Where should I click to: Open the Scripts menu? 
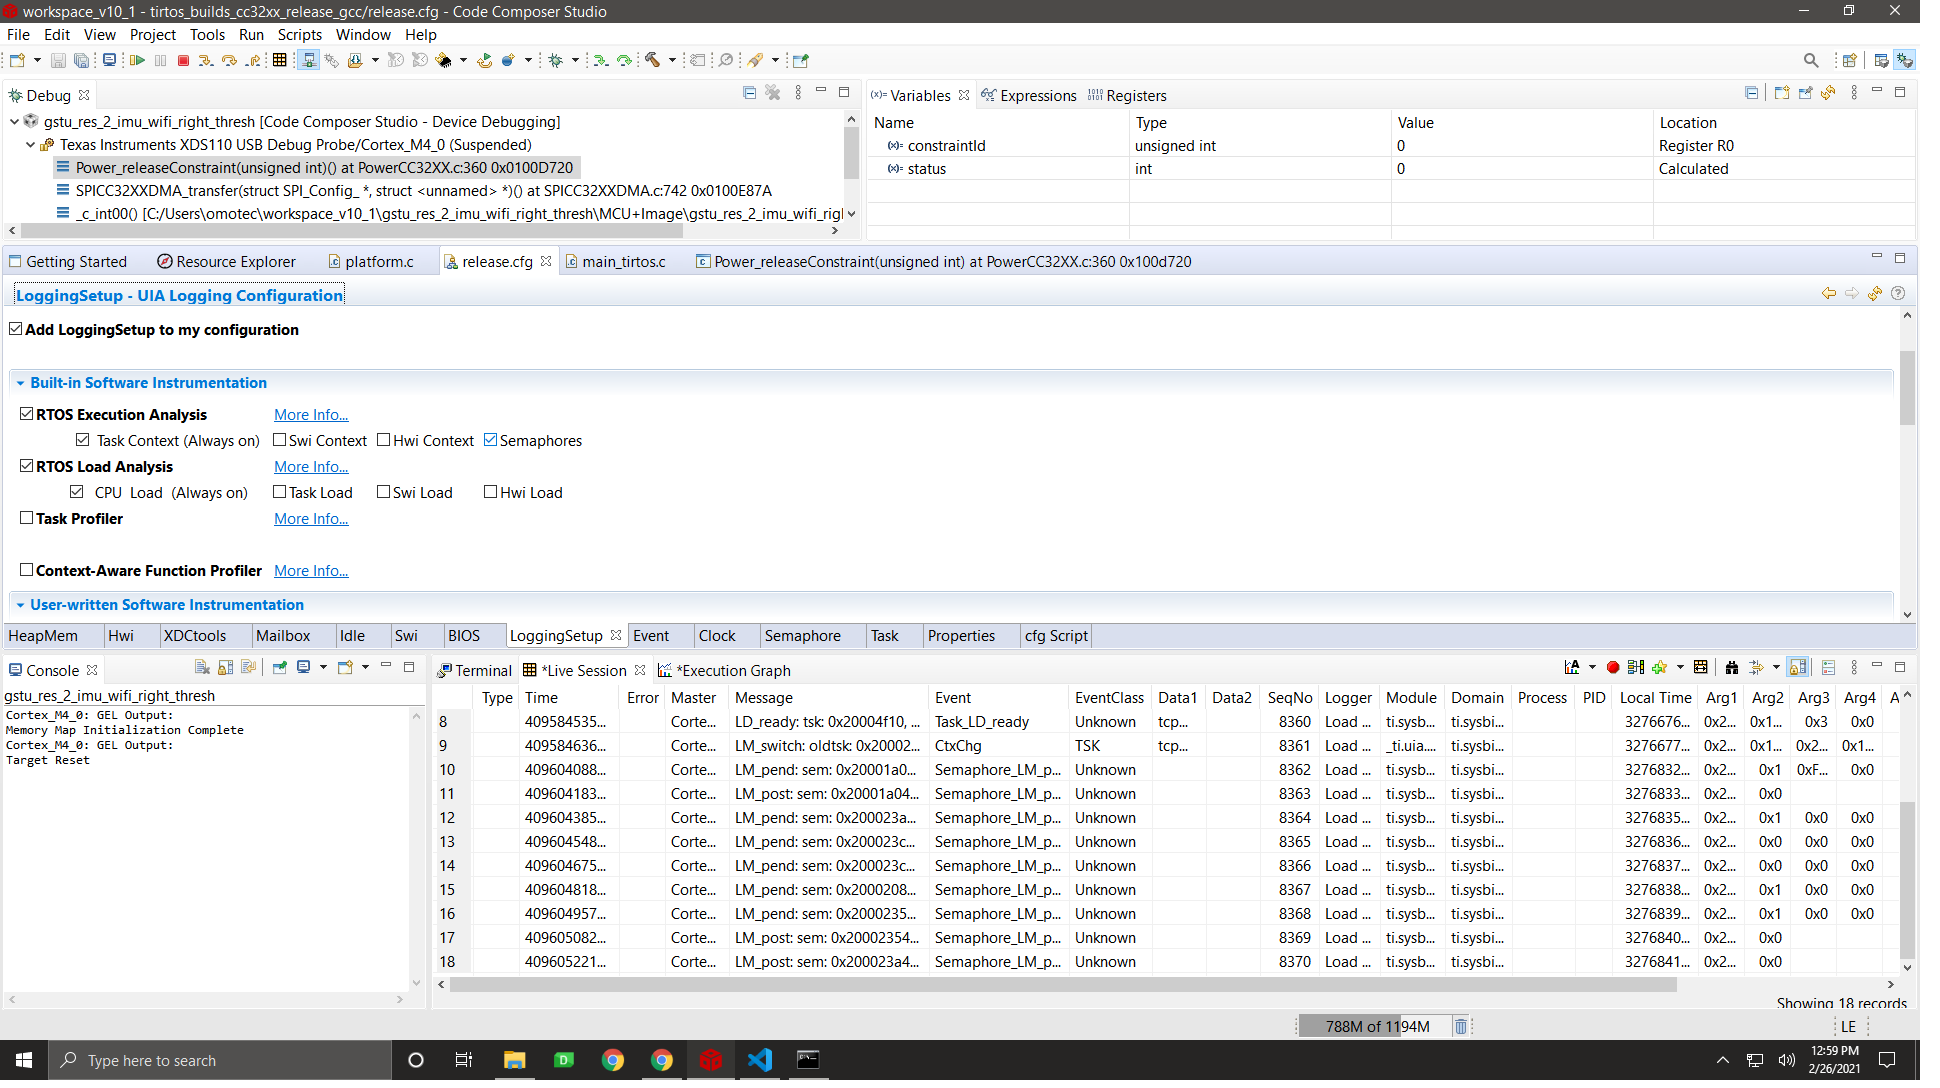299,34
